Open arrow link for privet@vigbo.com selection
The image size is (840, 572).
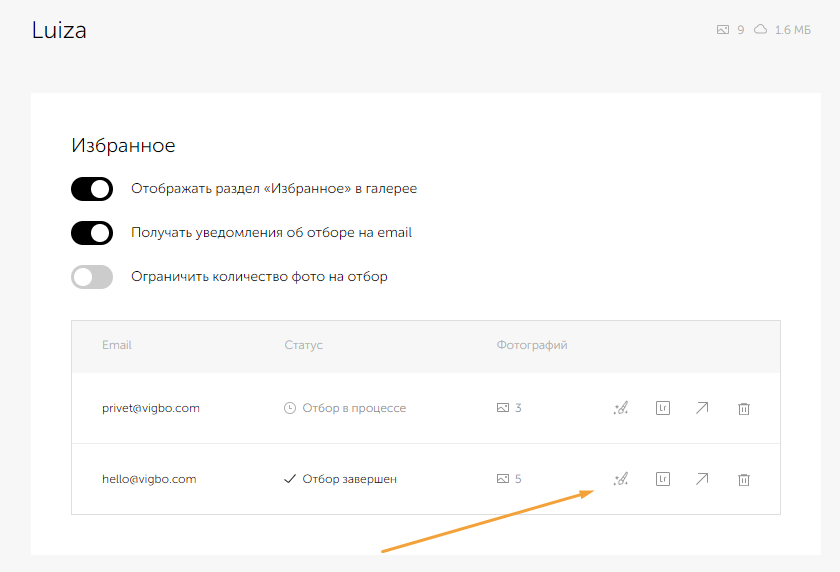tap(702, 408)
